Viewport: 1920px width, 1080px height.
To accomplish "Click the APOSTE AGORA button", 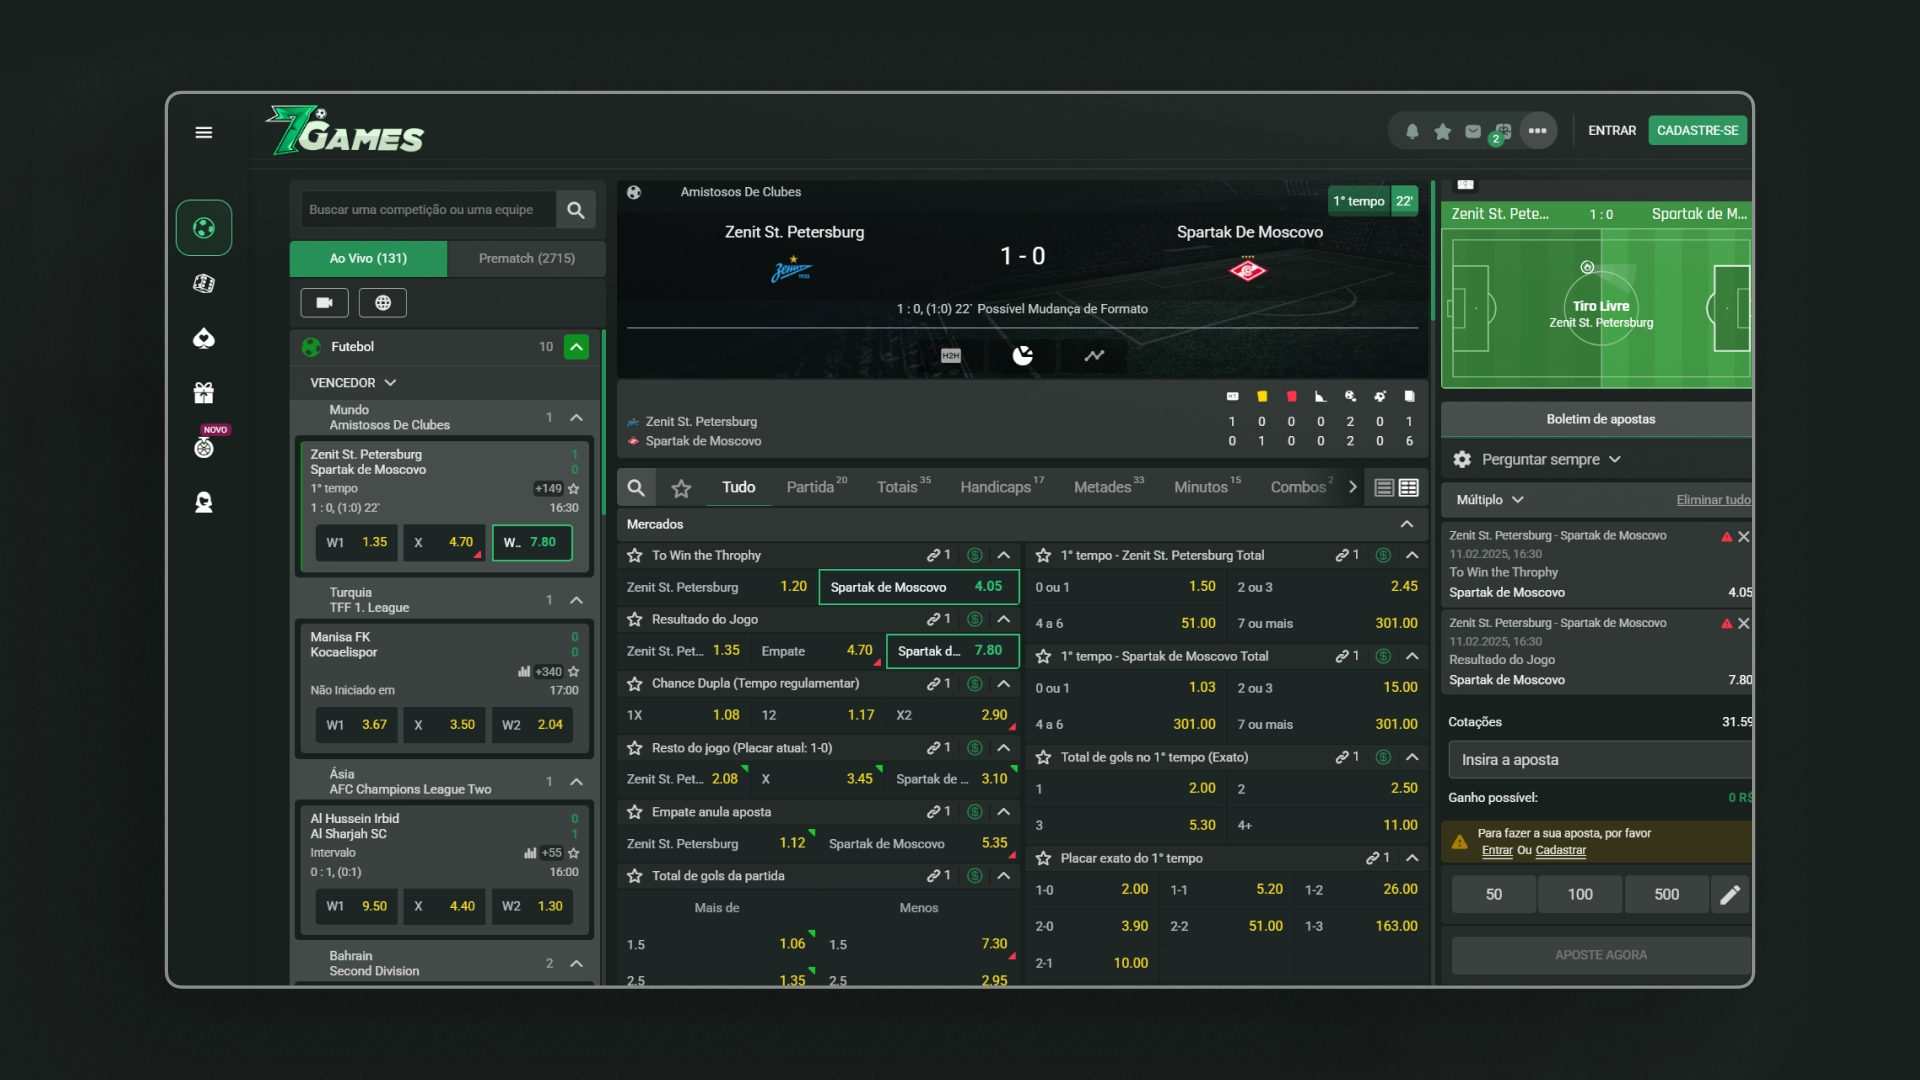I will coord(1601,955).
